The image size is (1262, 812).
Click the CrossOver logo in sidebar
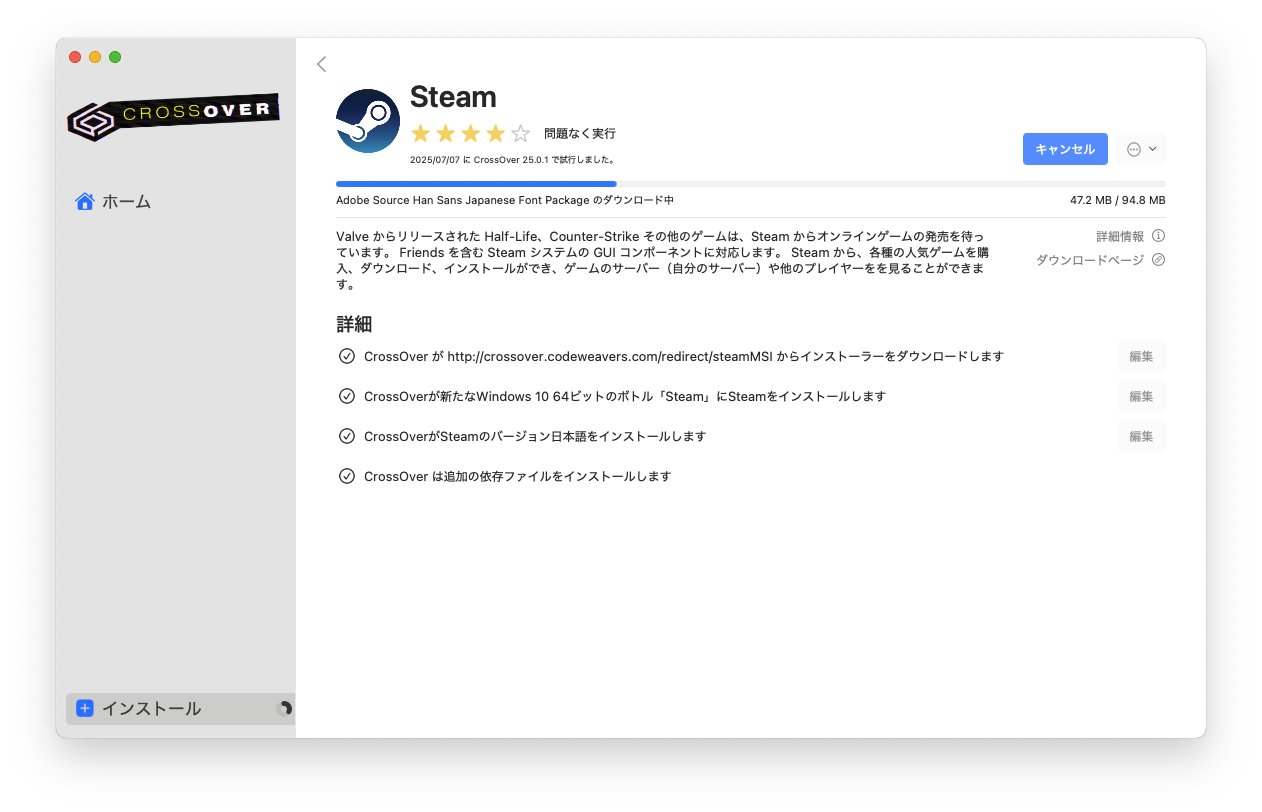[x=173, y=116]
